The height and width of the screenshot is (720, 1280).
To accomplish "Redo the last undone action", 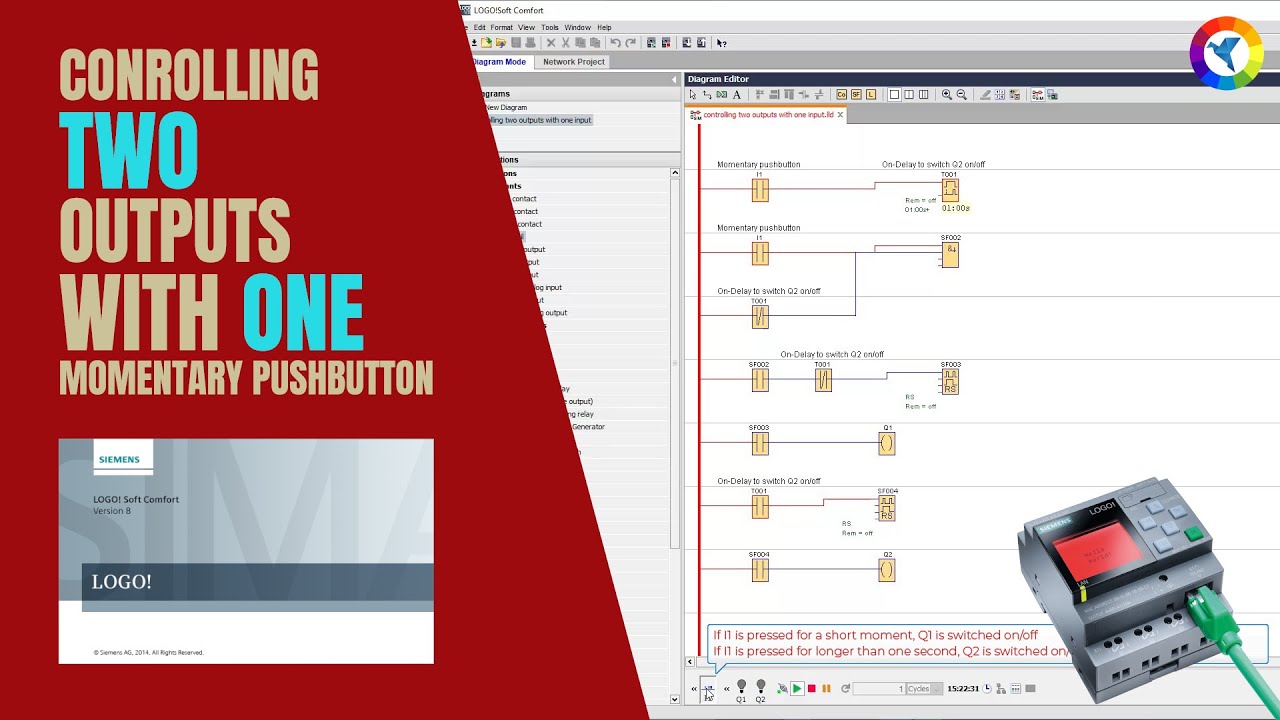I will point(631,43).
